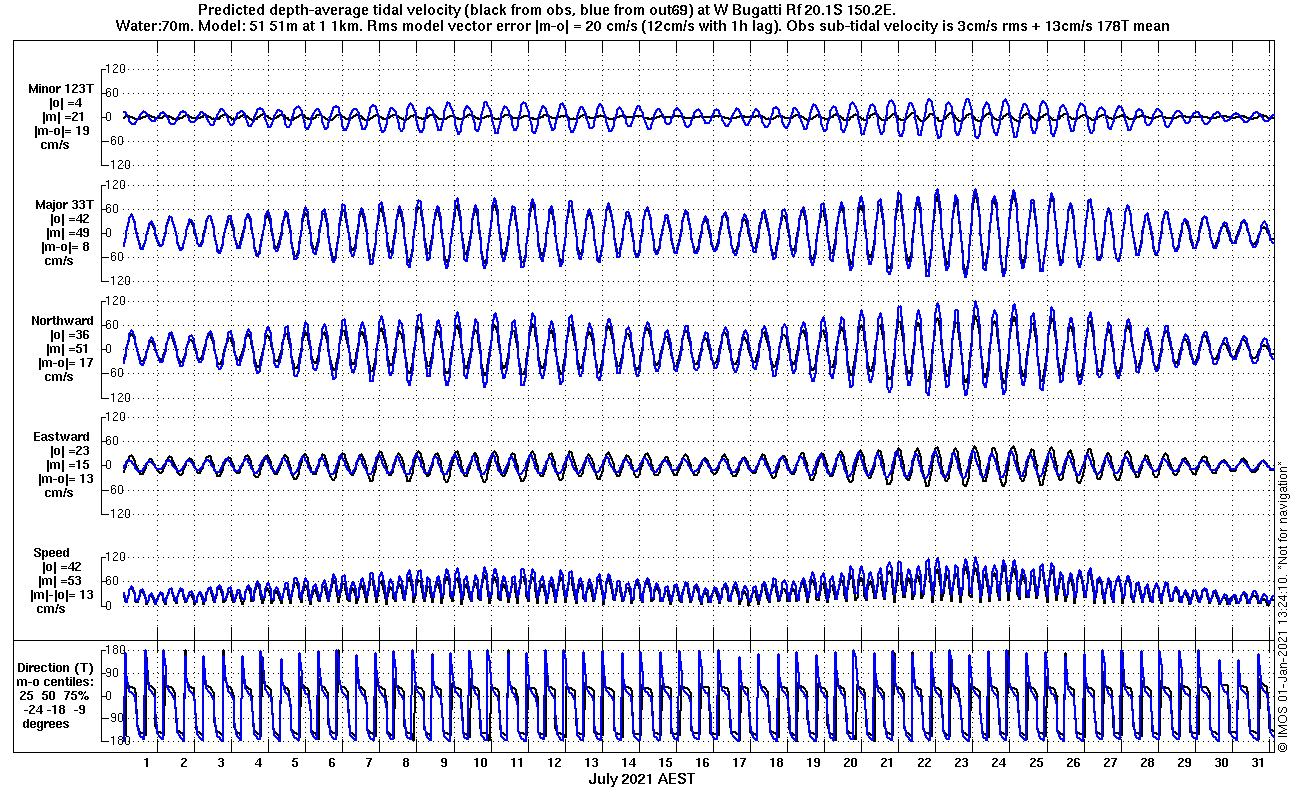Select the 'Northward' panel label
Image resolution: width=1300 pixels, height=800 pixels.
(62, 321)
